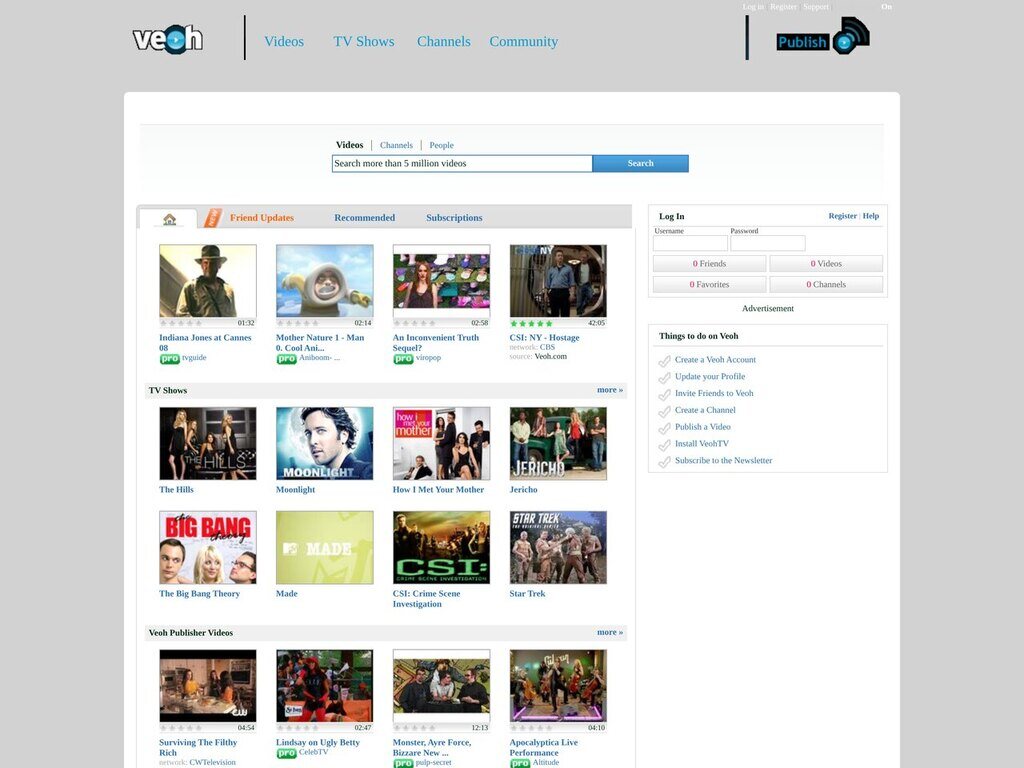This screenshot has height=768, width=1024.
Task: Open The Hills show thumbnail
Action: pyautogui.click(x=208, y=443)
